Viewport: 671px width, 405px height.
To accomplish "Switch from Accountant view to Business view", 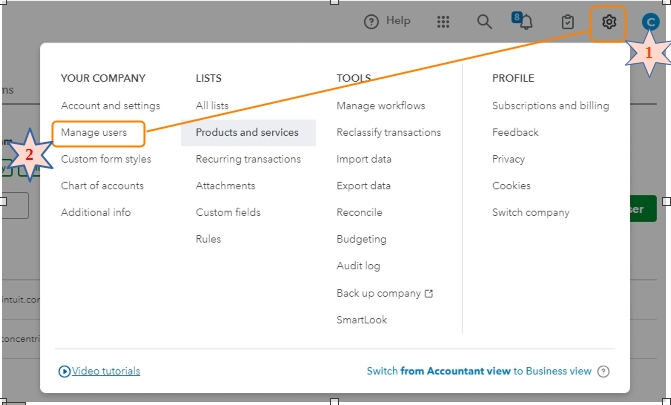I will [x=480, y=371].
